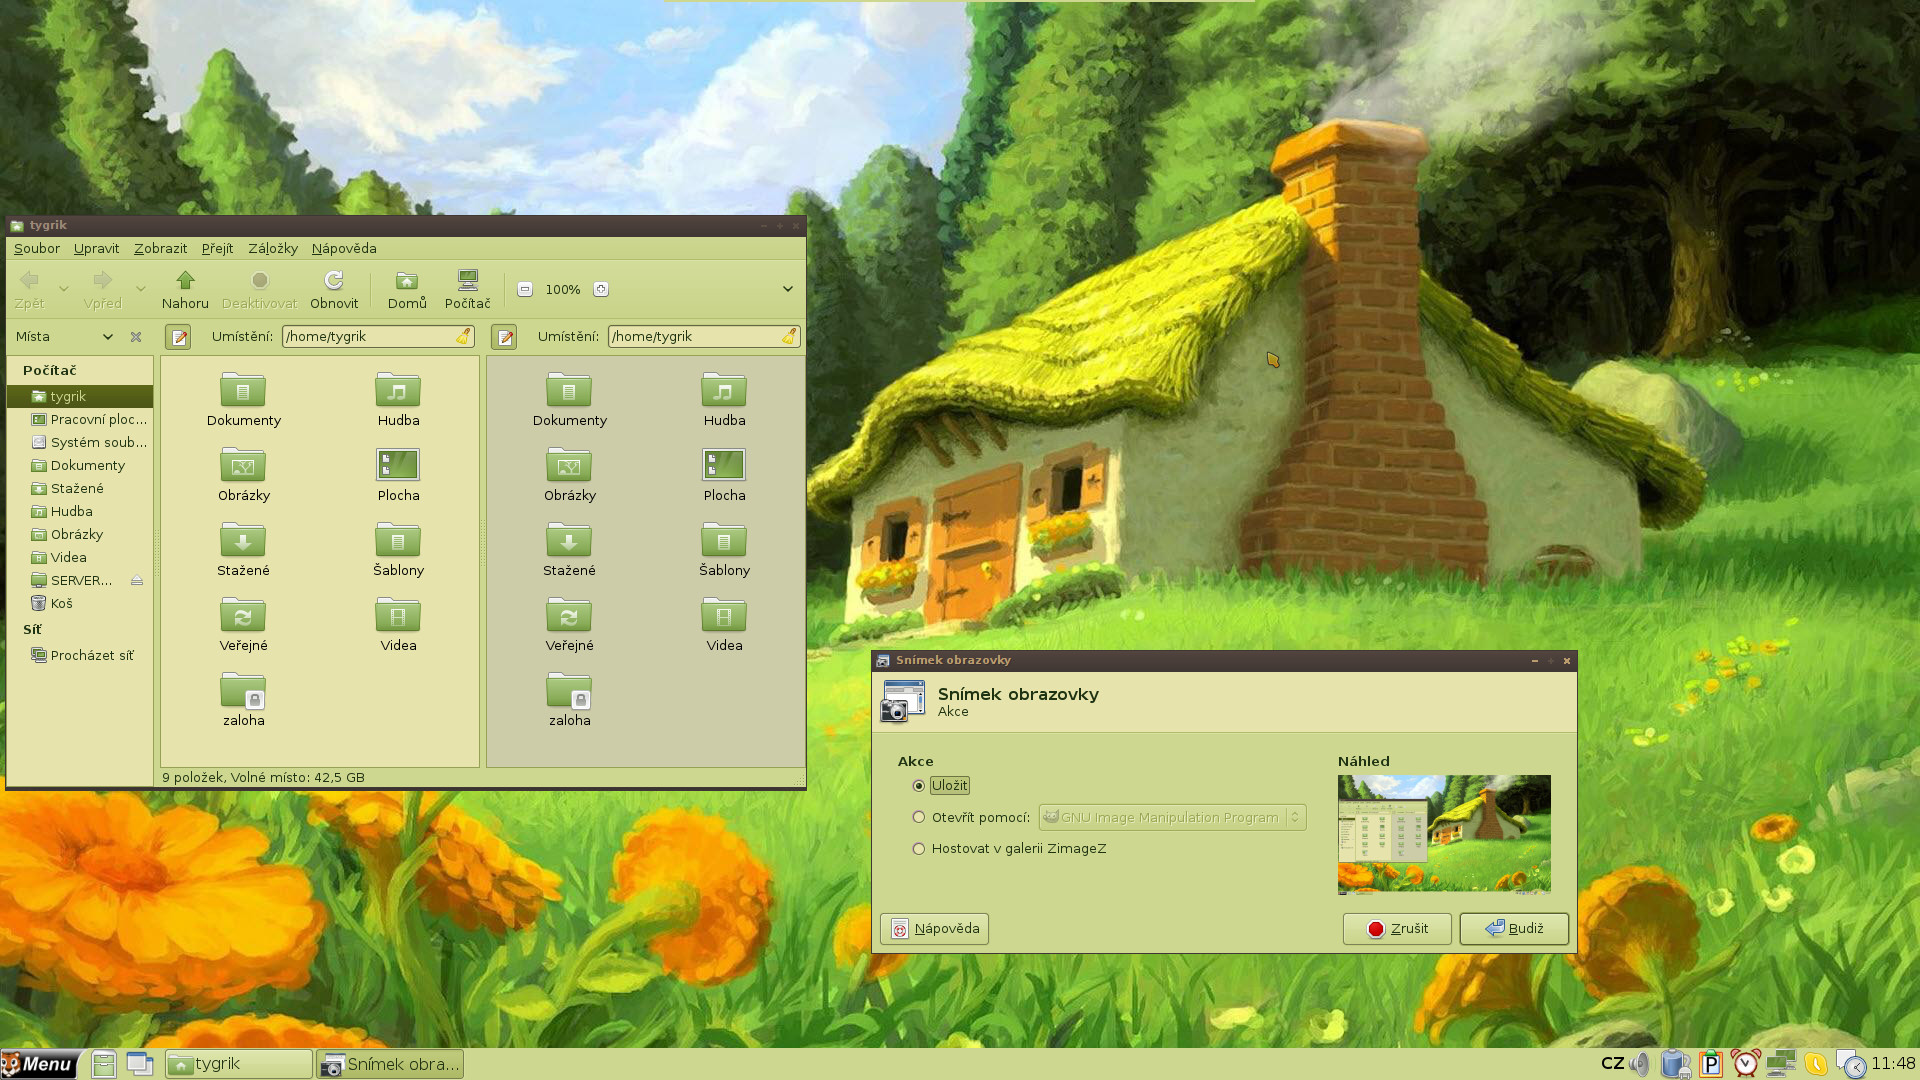The height and width of the screenshot is (1080, 1920).
Task: Select Systém soub... in the sidebar
Action: pos(80,442)
